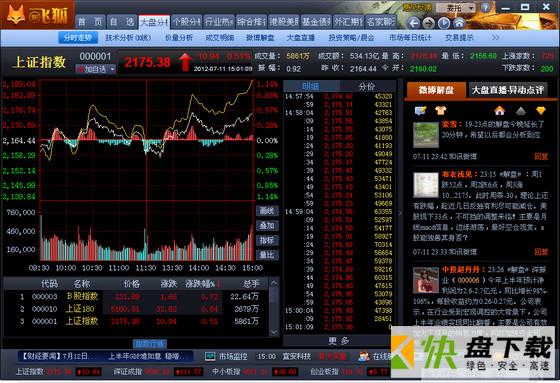
Task: Open the 中投赵丹丹 post avatar
Action: pyautogui.click(x=426, y=280)
